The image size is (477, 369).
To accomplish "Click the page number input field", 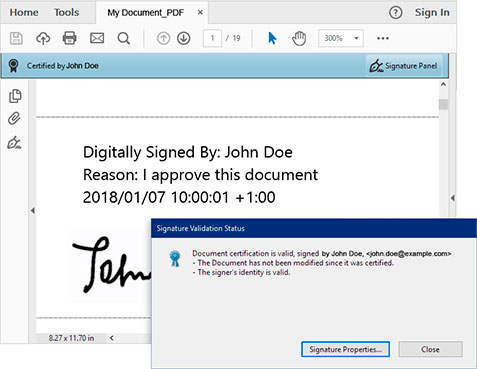I will tap(212, 38).
